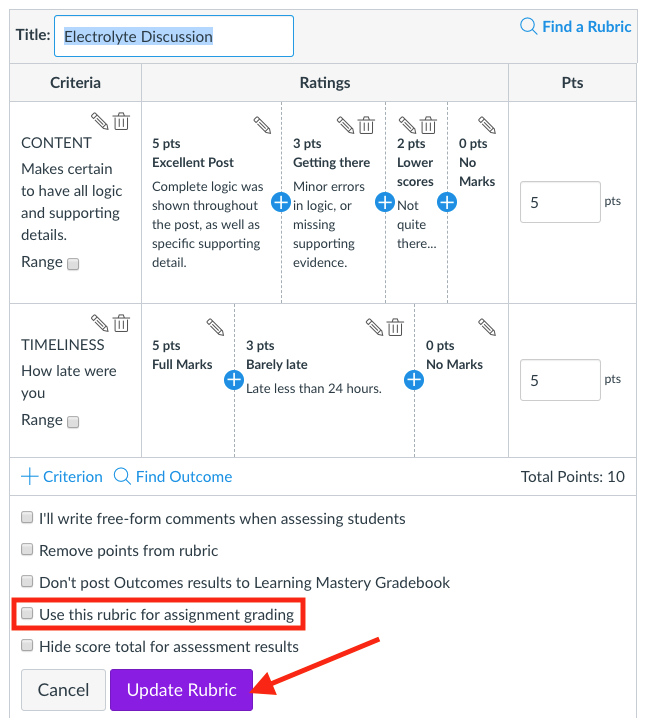The image size is (647, 718).
Task: Delete the Lower scores rating
Action: pos(428,125)
